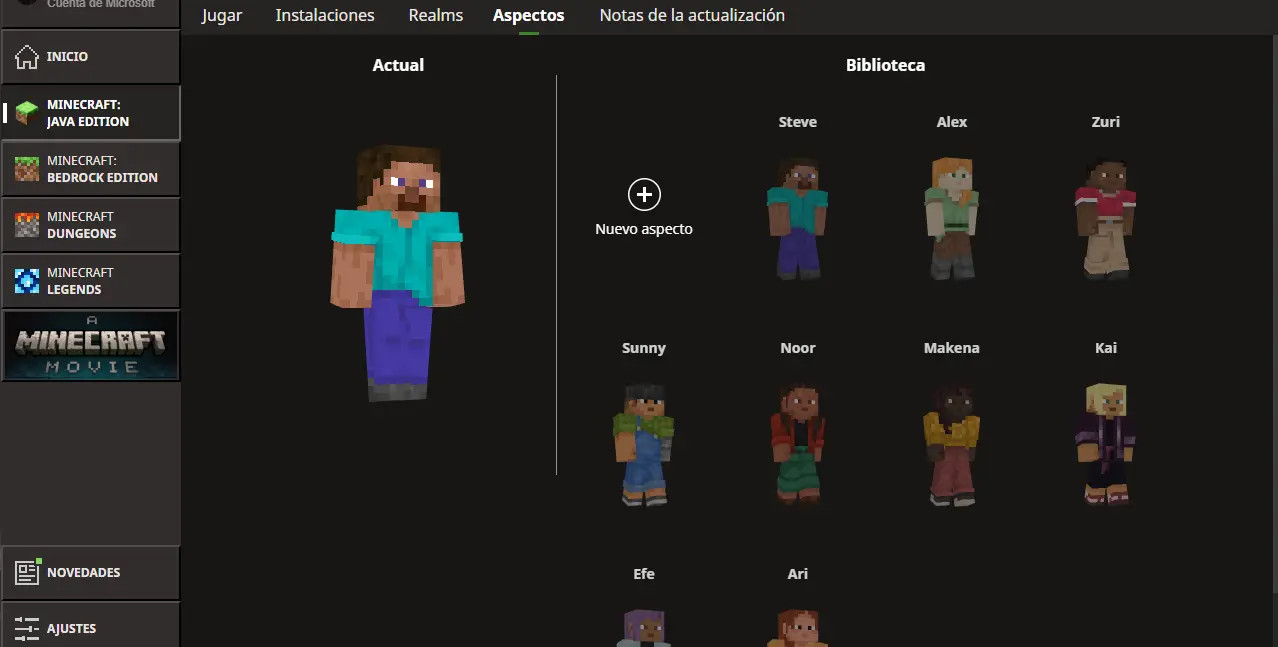Click the current Steve skin preview
The width and height of the screenshot is (1278, 647).
coord(398,272)
